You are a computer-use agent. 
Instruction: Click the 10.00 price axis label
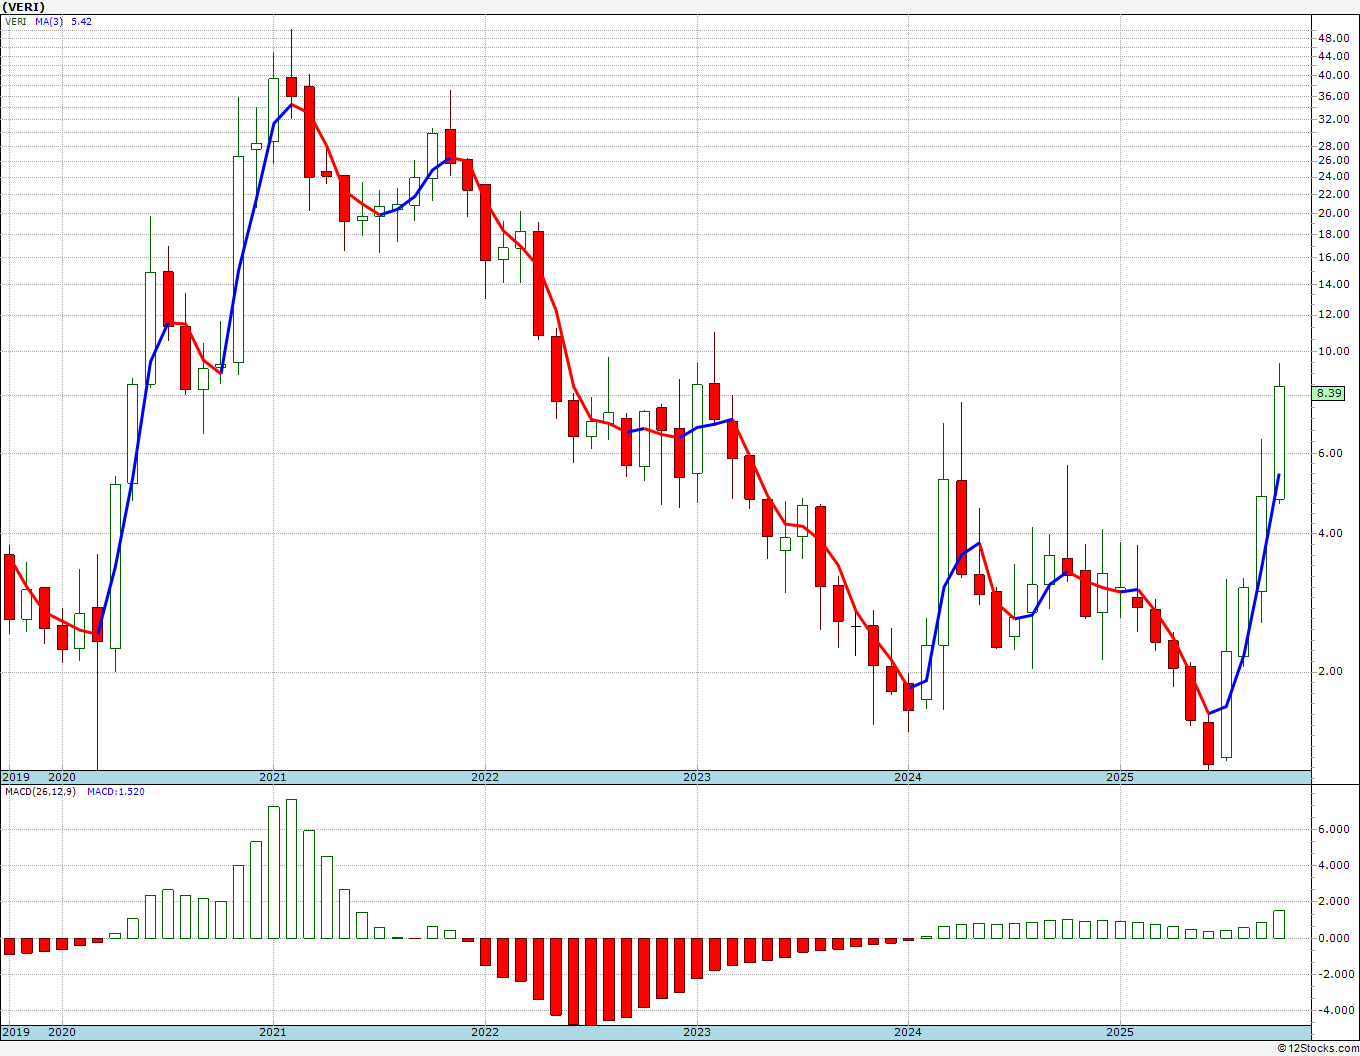tap(1333, 351)
